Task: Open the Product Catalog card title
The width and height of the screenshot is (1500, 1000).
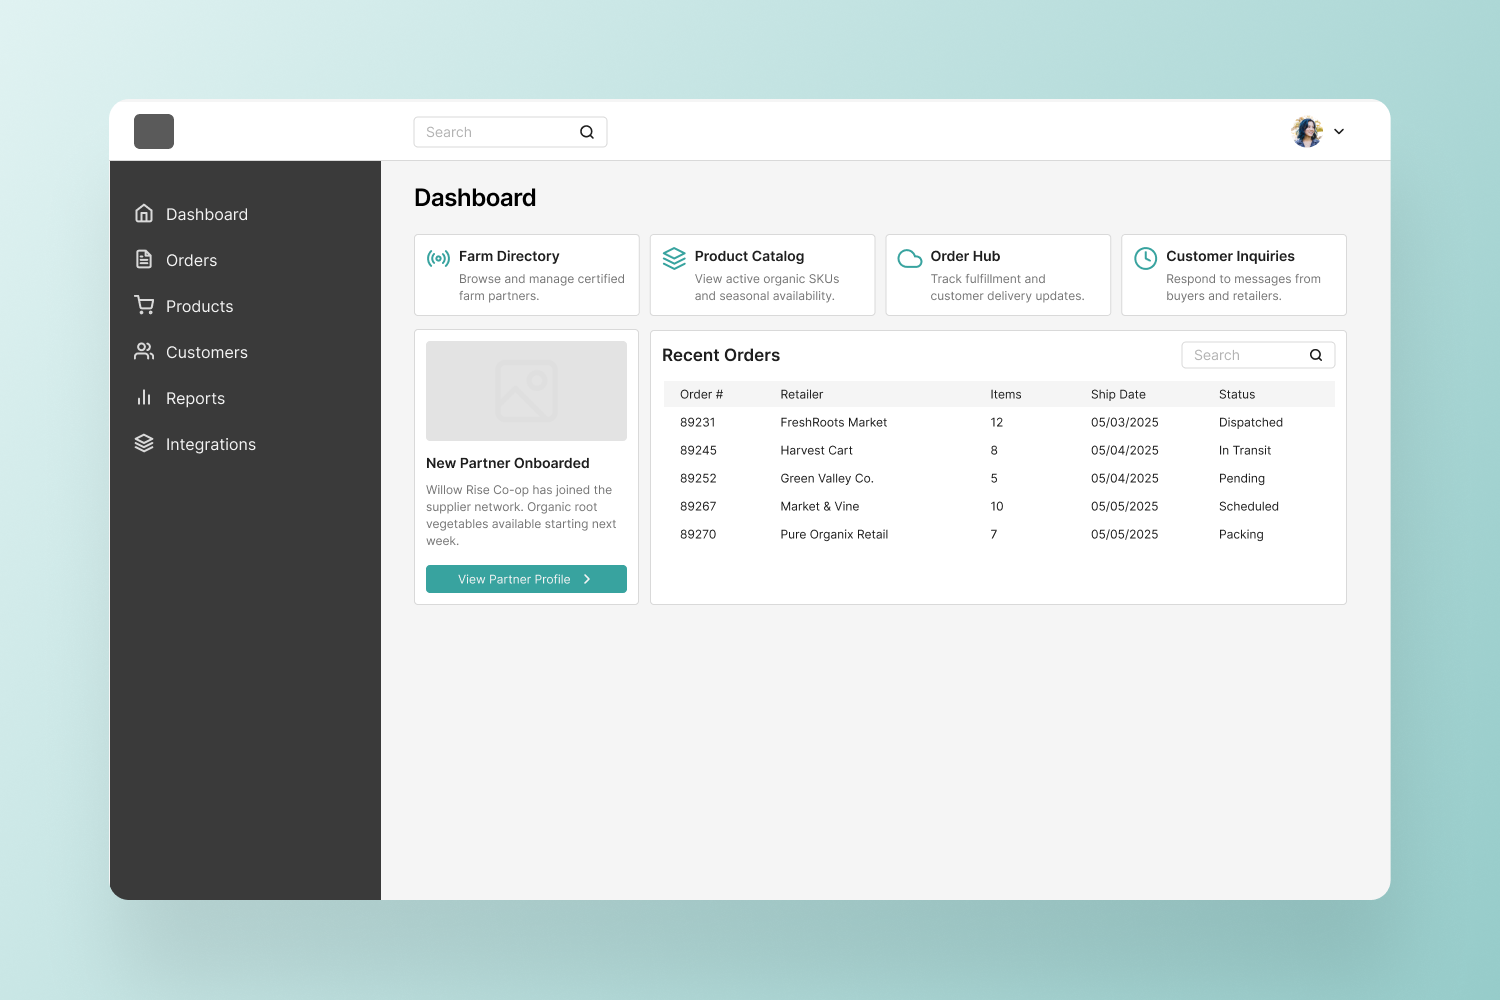Action: point(749,256)
